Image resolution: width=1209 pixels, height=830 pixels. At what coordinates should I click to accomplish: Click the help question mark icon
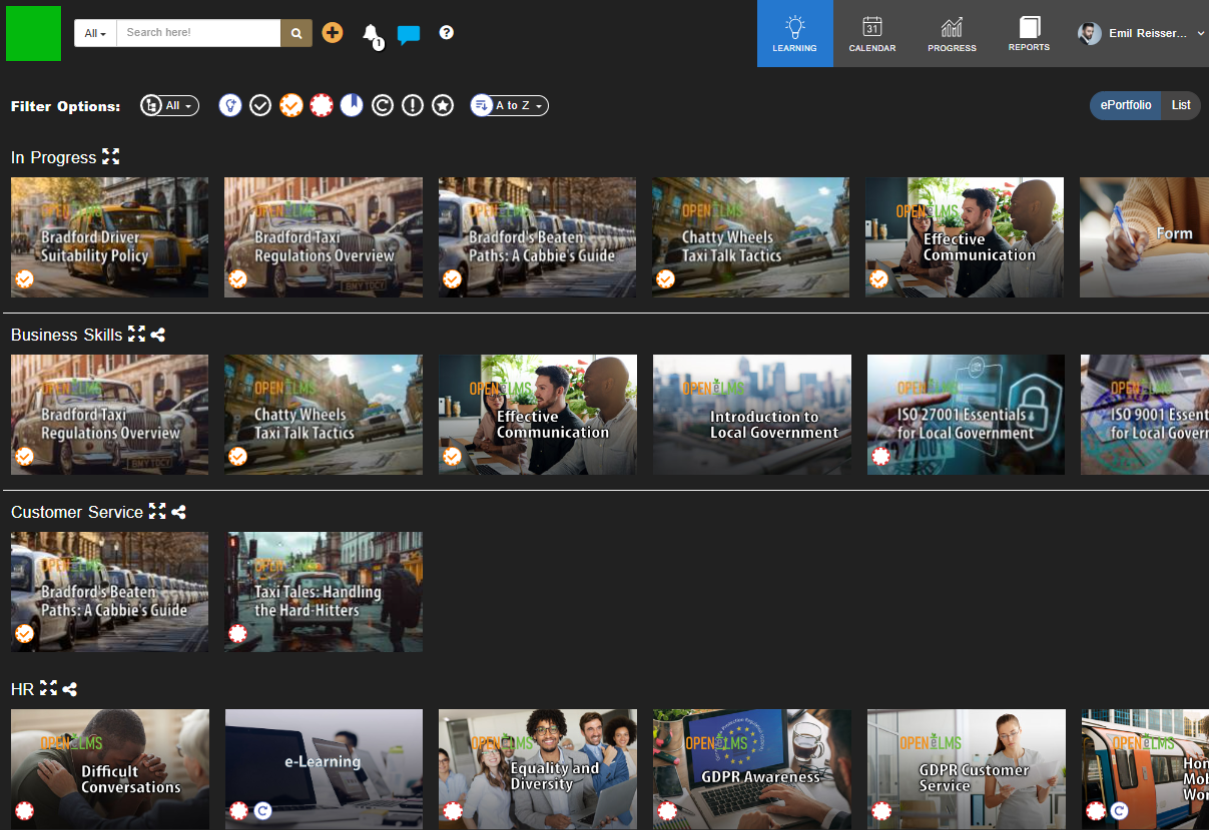pos(447,33)
